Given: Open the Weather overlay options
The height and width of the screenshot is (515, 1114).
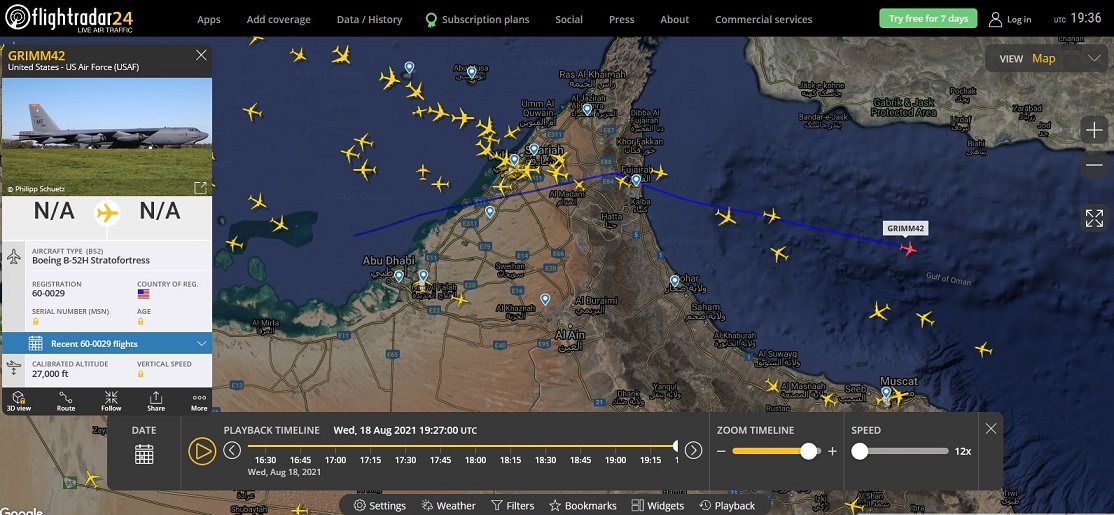Looking at the screenshot, I should [x=448, y=506].
